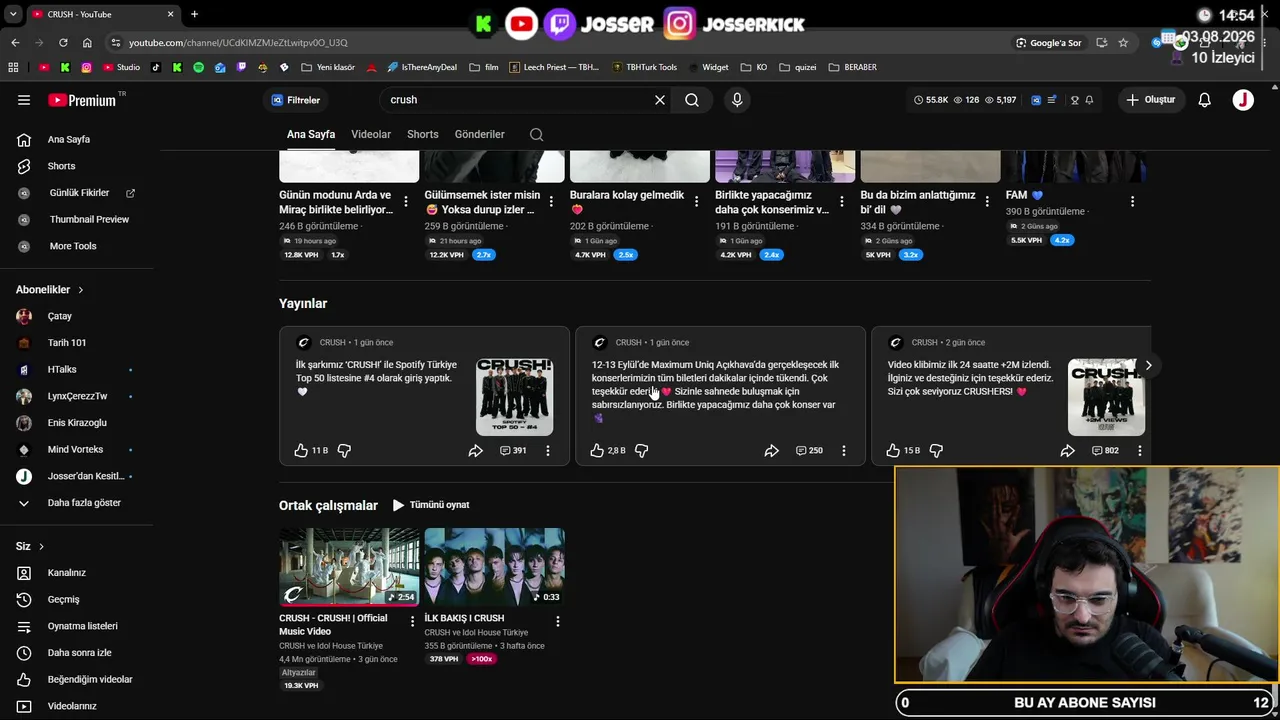This screenshot has width=1280, height=720.
Task: Open the 'Yeni klasör' bookmark folder
Action: [327, 68]
